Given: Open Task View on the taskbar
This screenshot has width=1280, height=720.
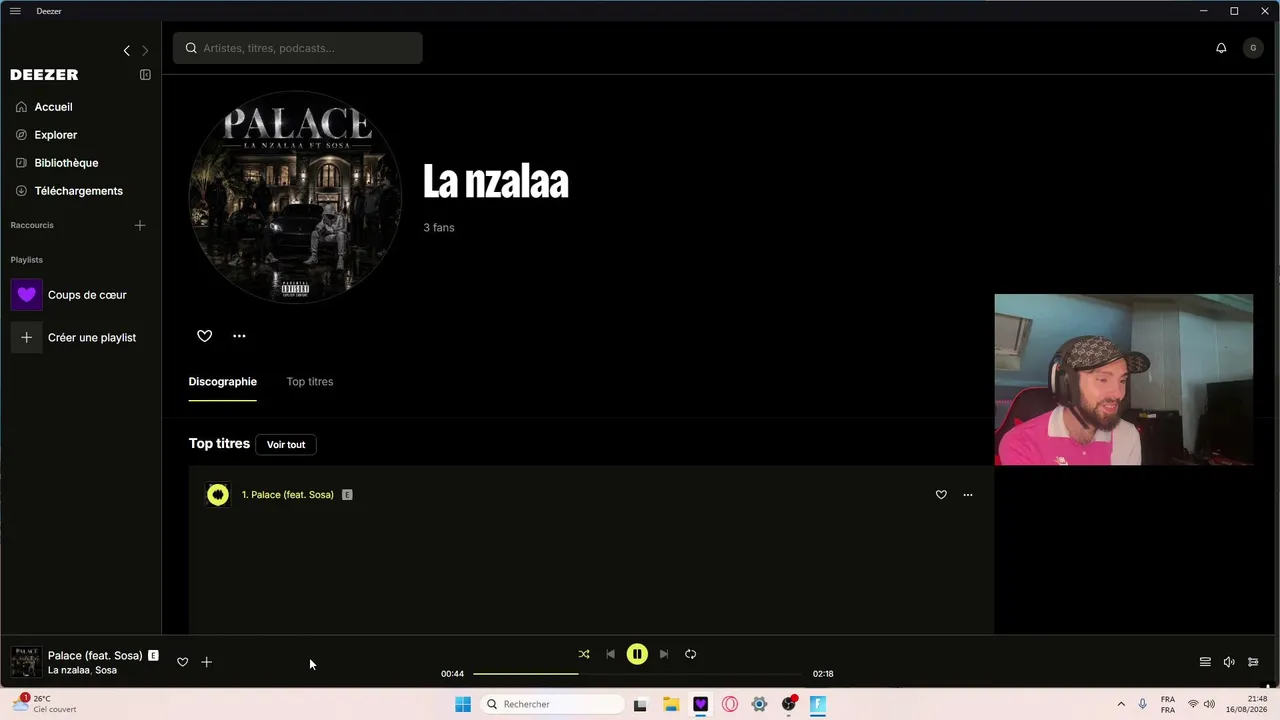Looking at the screenshot, I should [640, 704].
